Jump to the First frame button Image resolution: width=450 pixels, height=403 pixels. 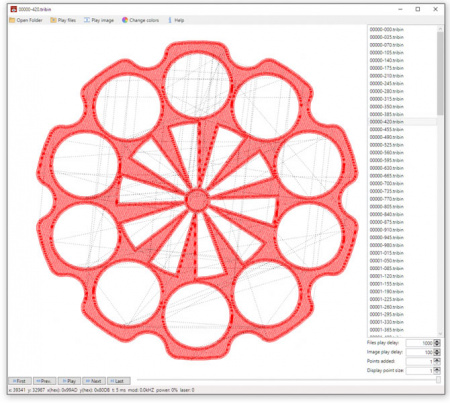[20, 381]
